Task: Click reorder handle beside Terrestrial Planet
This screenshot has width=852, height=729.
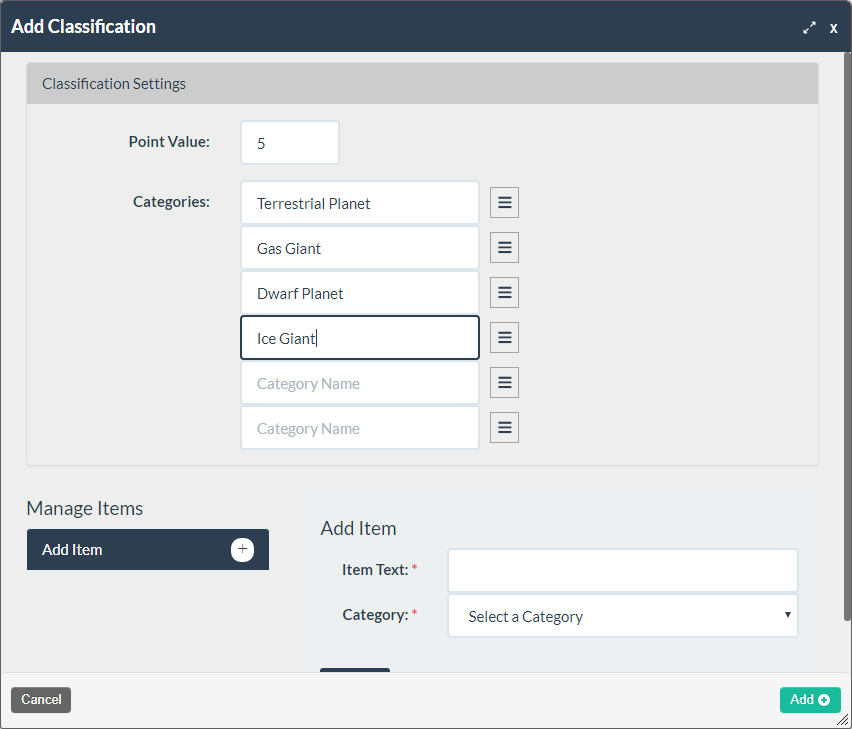Action: pyautogui.click(x=504, y=203)
